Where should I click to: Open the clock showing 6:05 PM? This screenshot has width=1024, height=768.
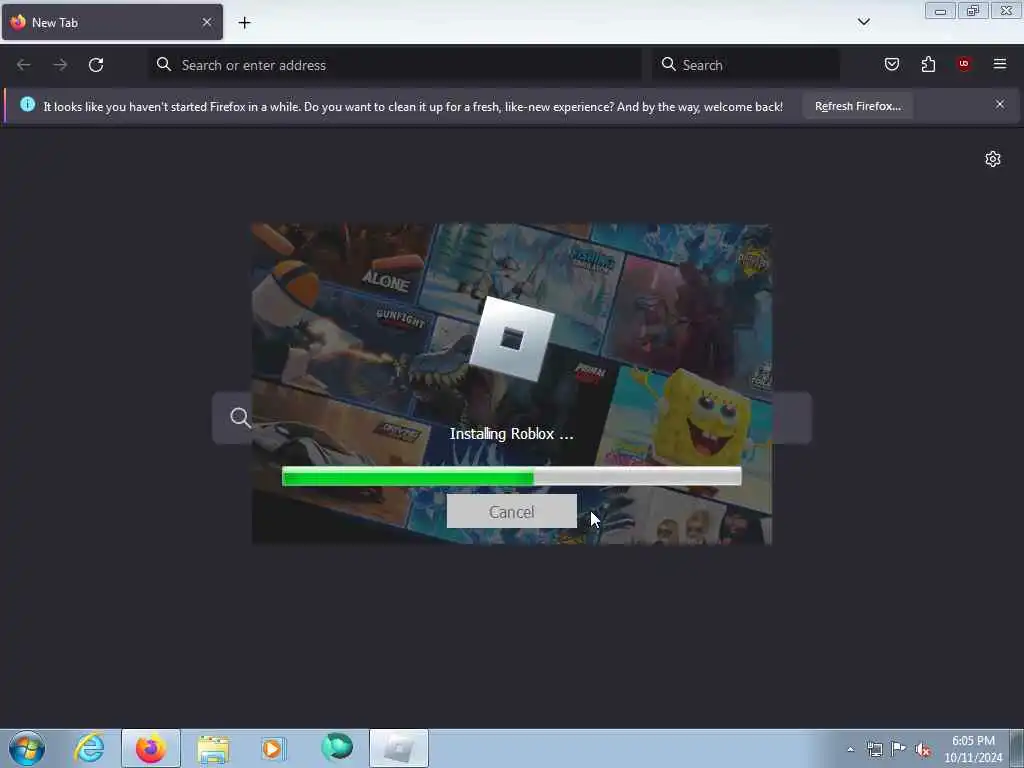973,749
